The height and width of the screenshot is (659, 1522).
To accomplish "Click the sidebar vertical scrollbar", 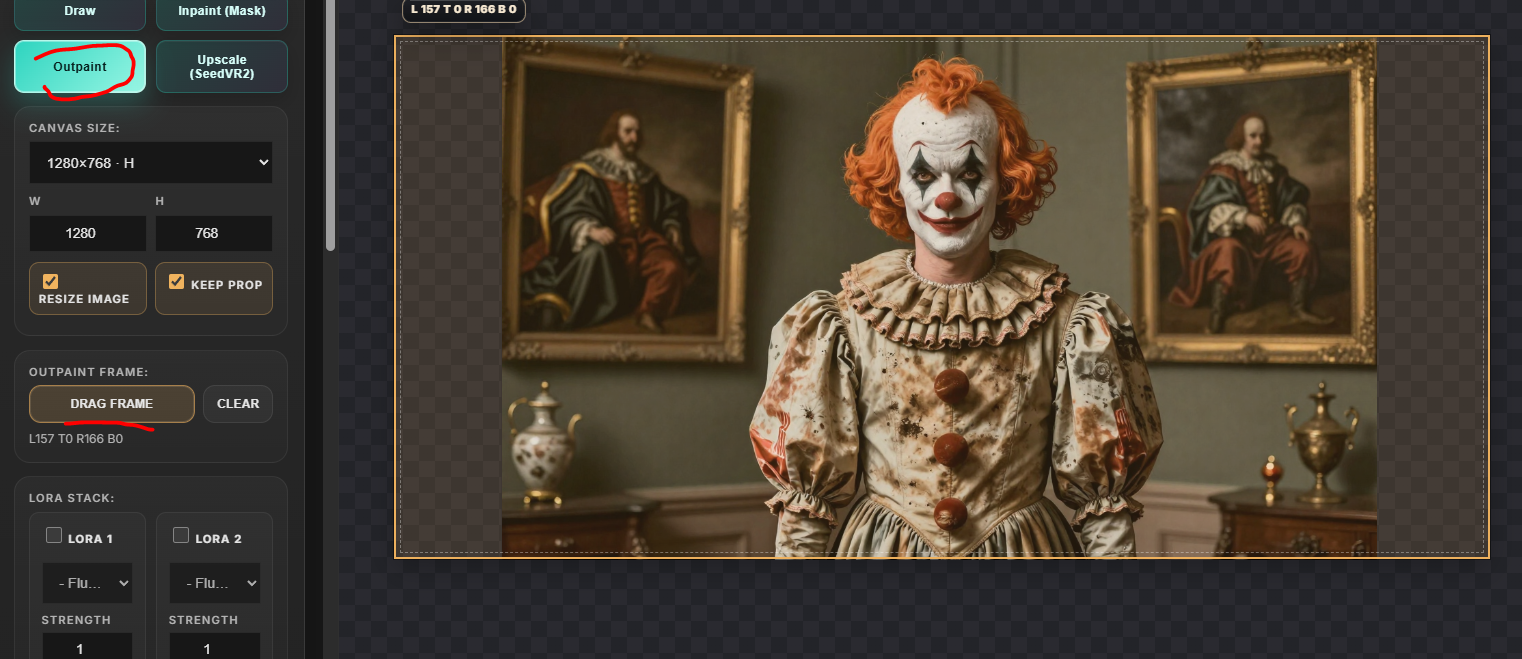I will 331,125.
